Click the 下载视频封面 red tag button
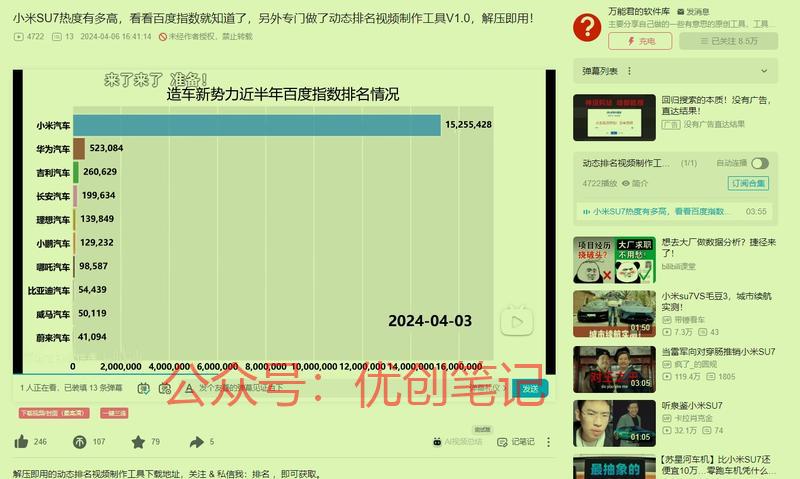 point(54,413)
